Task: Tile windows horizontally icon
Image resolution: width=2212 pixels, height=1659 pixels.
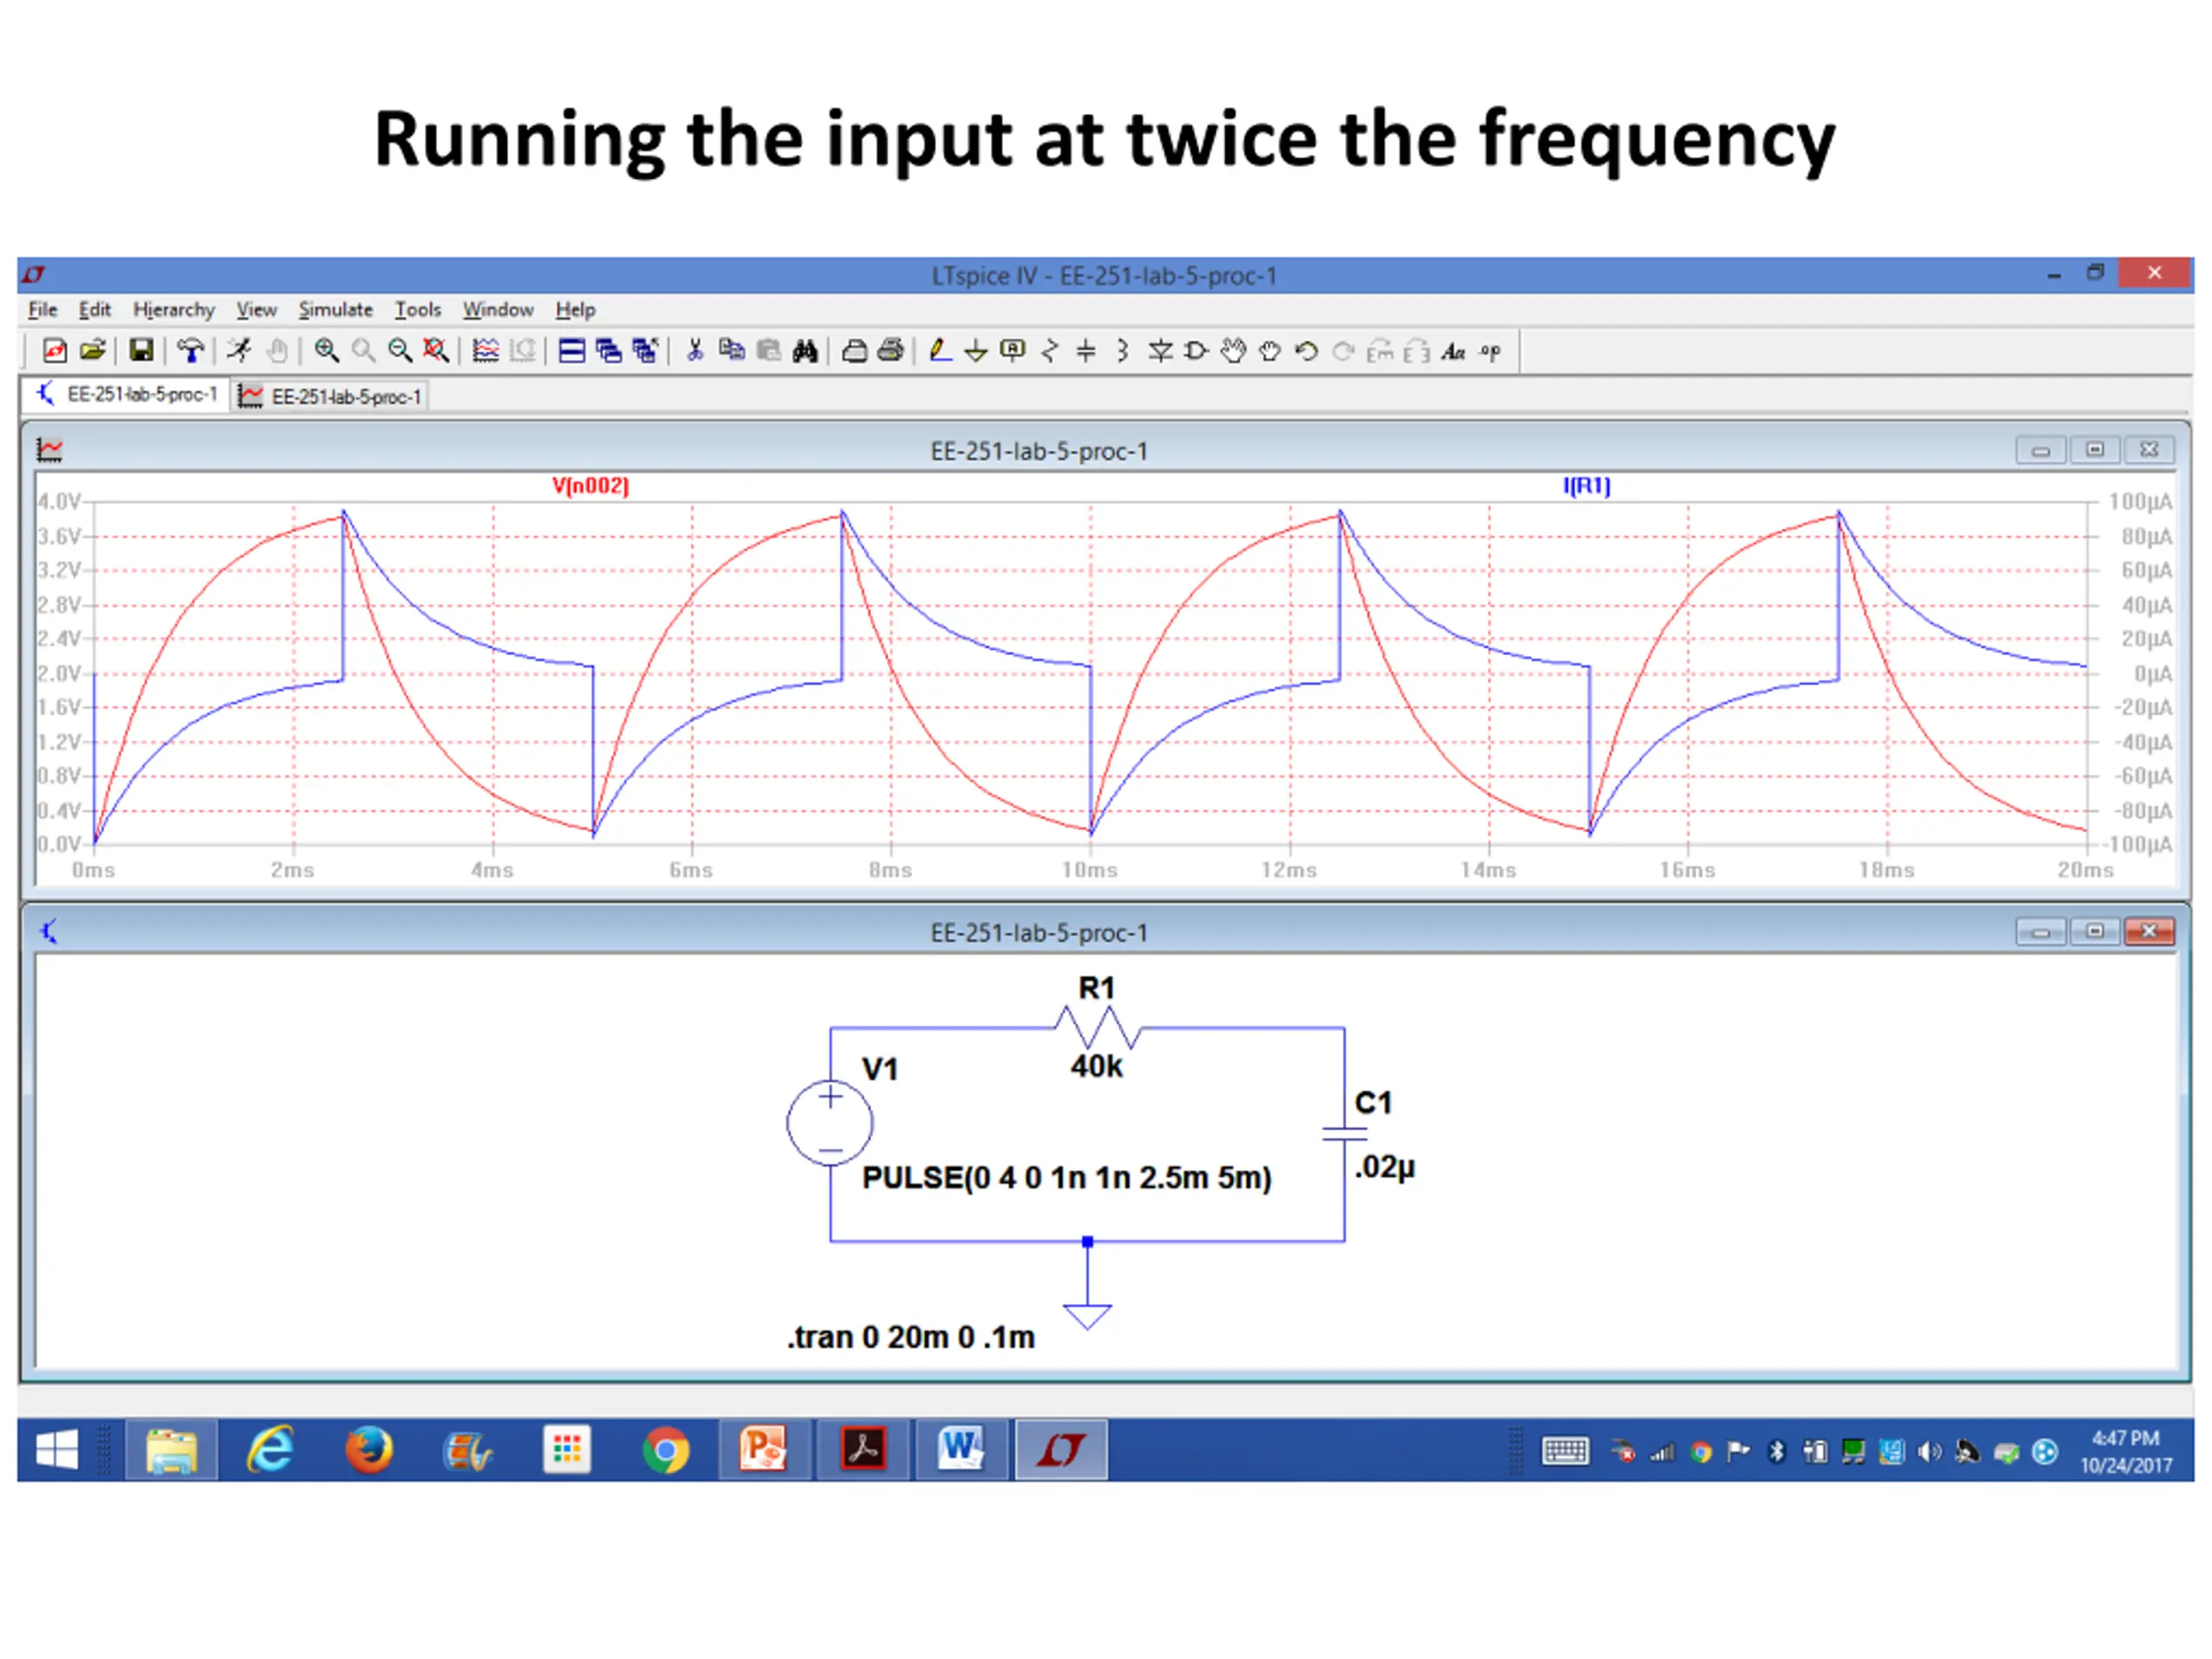Action: click(x=571, y=351)
